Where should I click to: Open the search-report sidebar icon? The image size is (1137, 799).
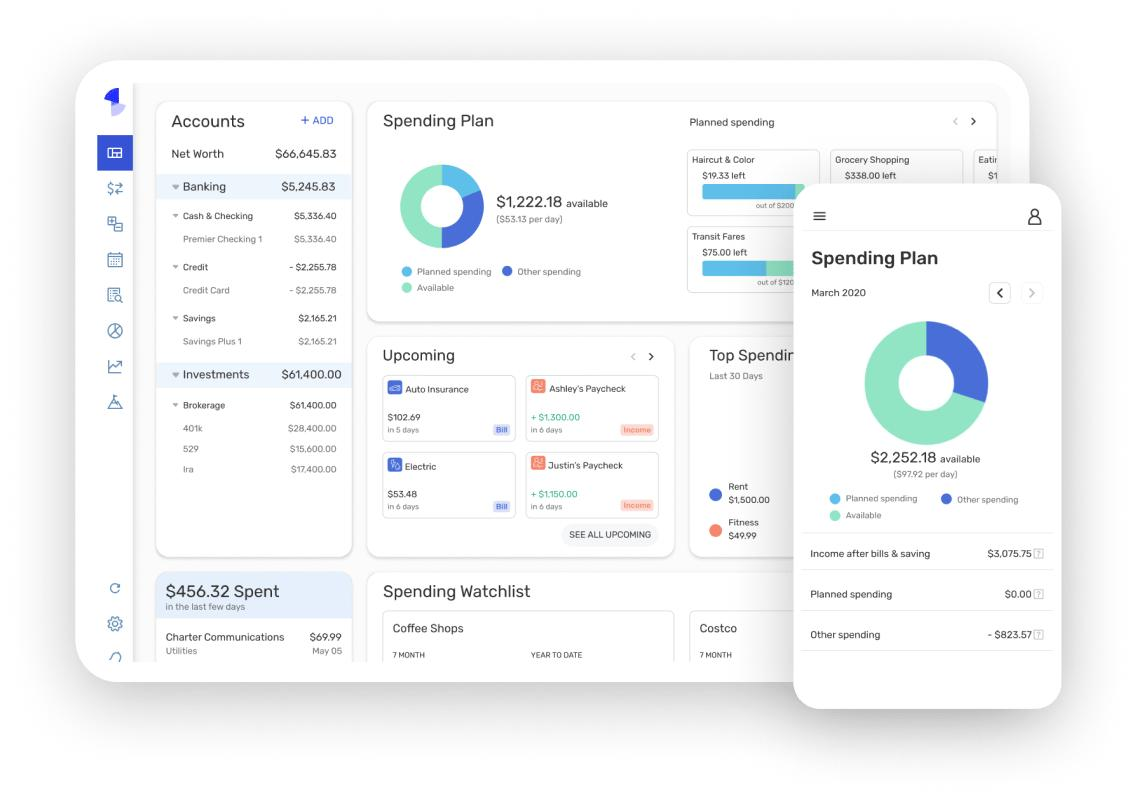[x=115, y=295]
